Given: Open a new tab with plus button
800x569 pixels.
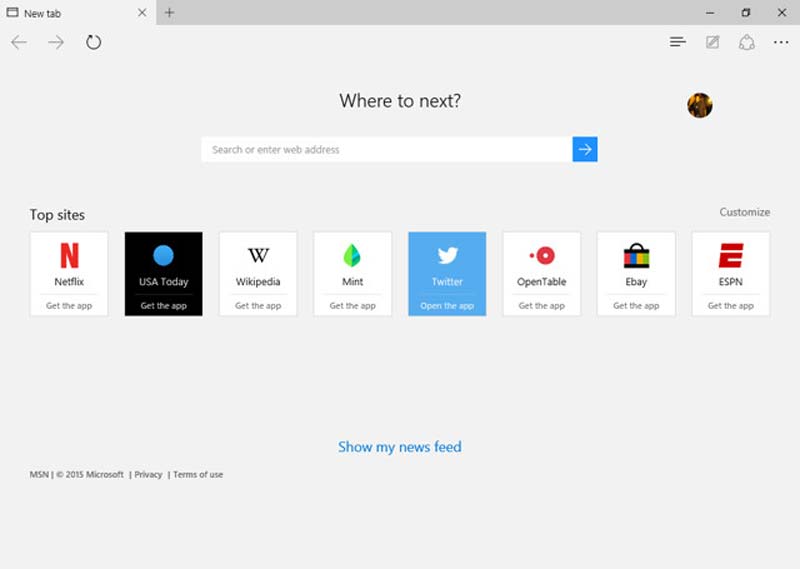Looking at the screenshot, I should tap(169, 13).
